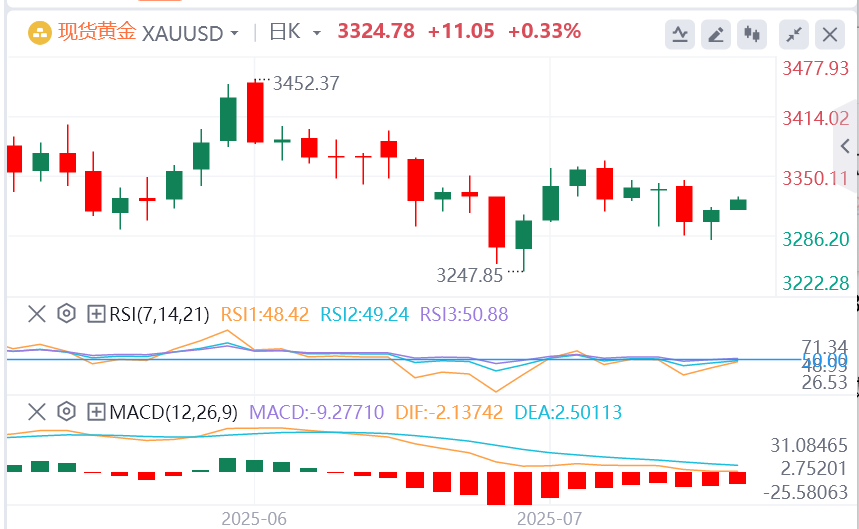Open MACD indicator settings gear
This screenshot has width=859, height=529.
coord(66,411)
